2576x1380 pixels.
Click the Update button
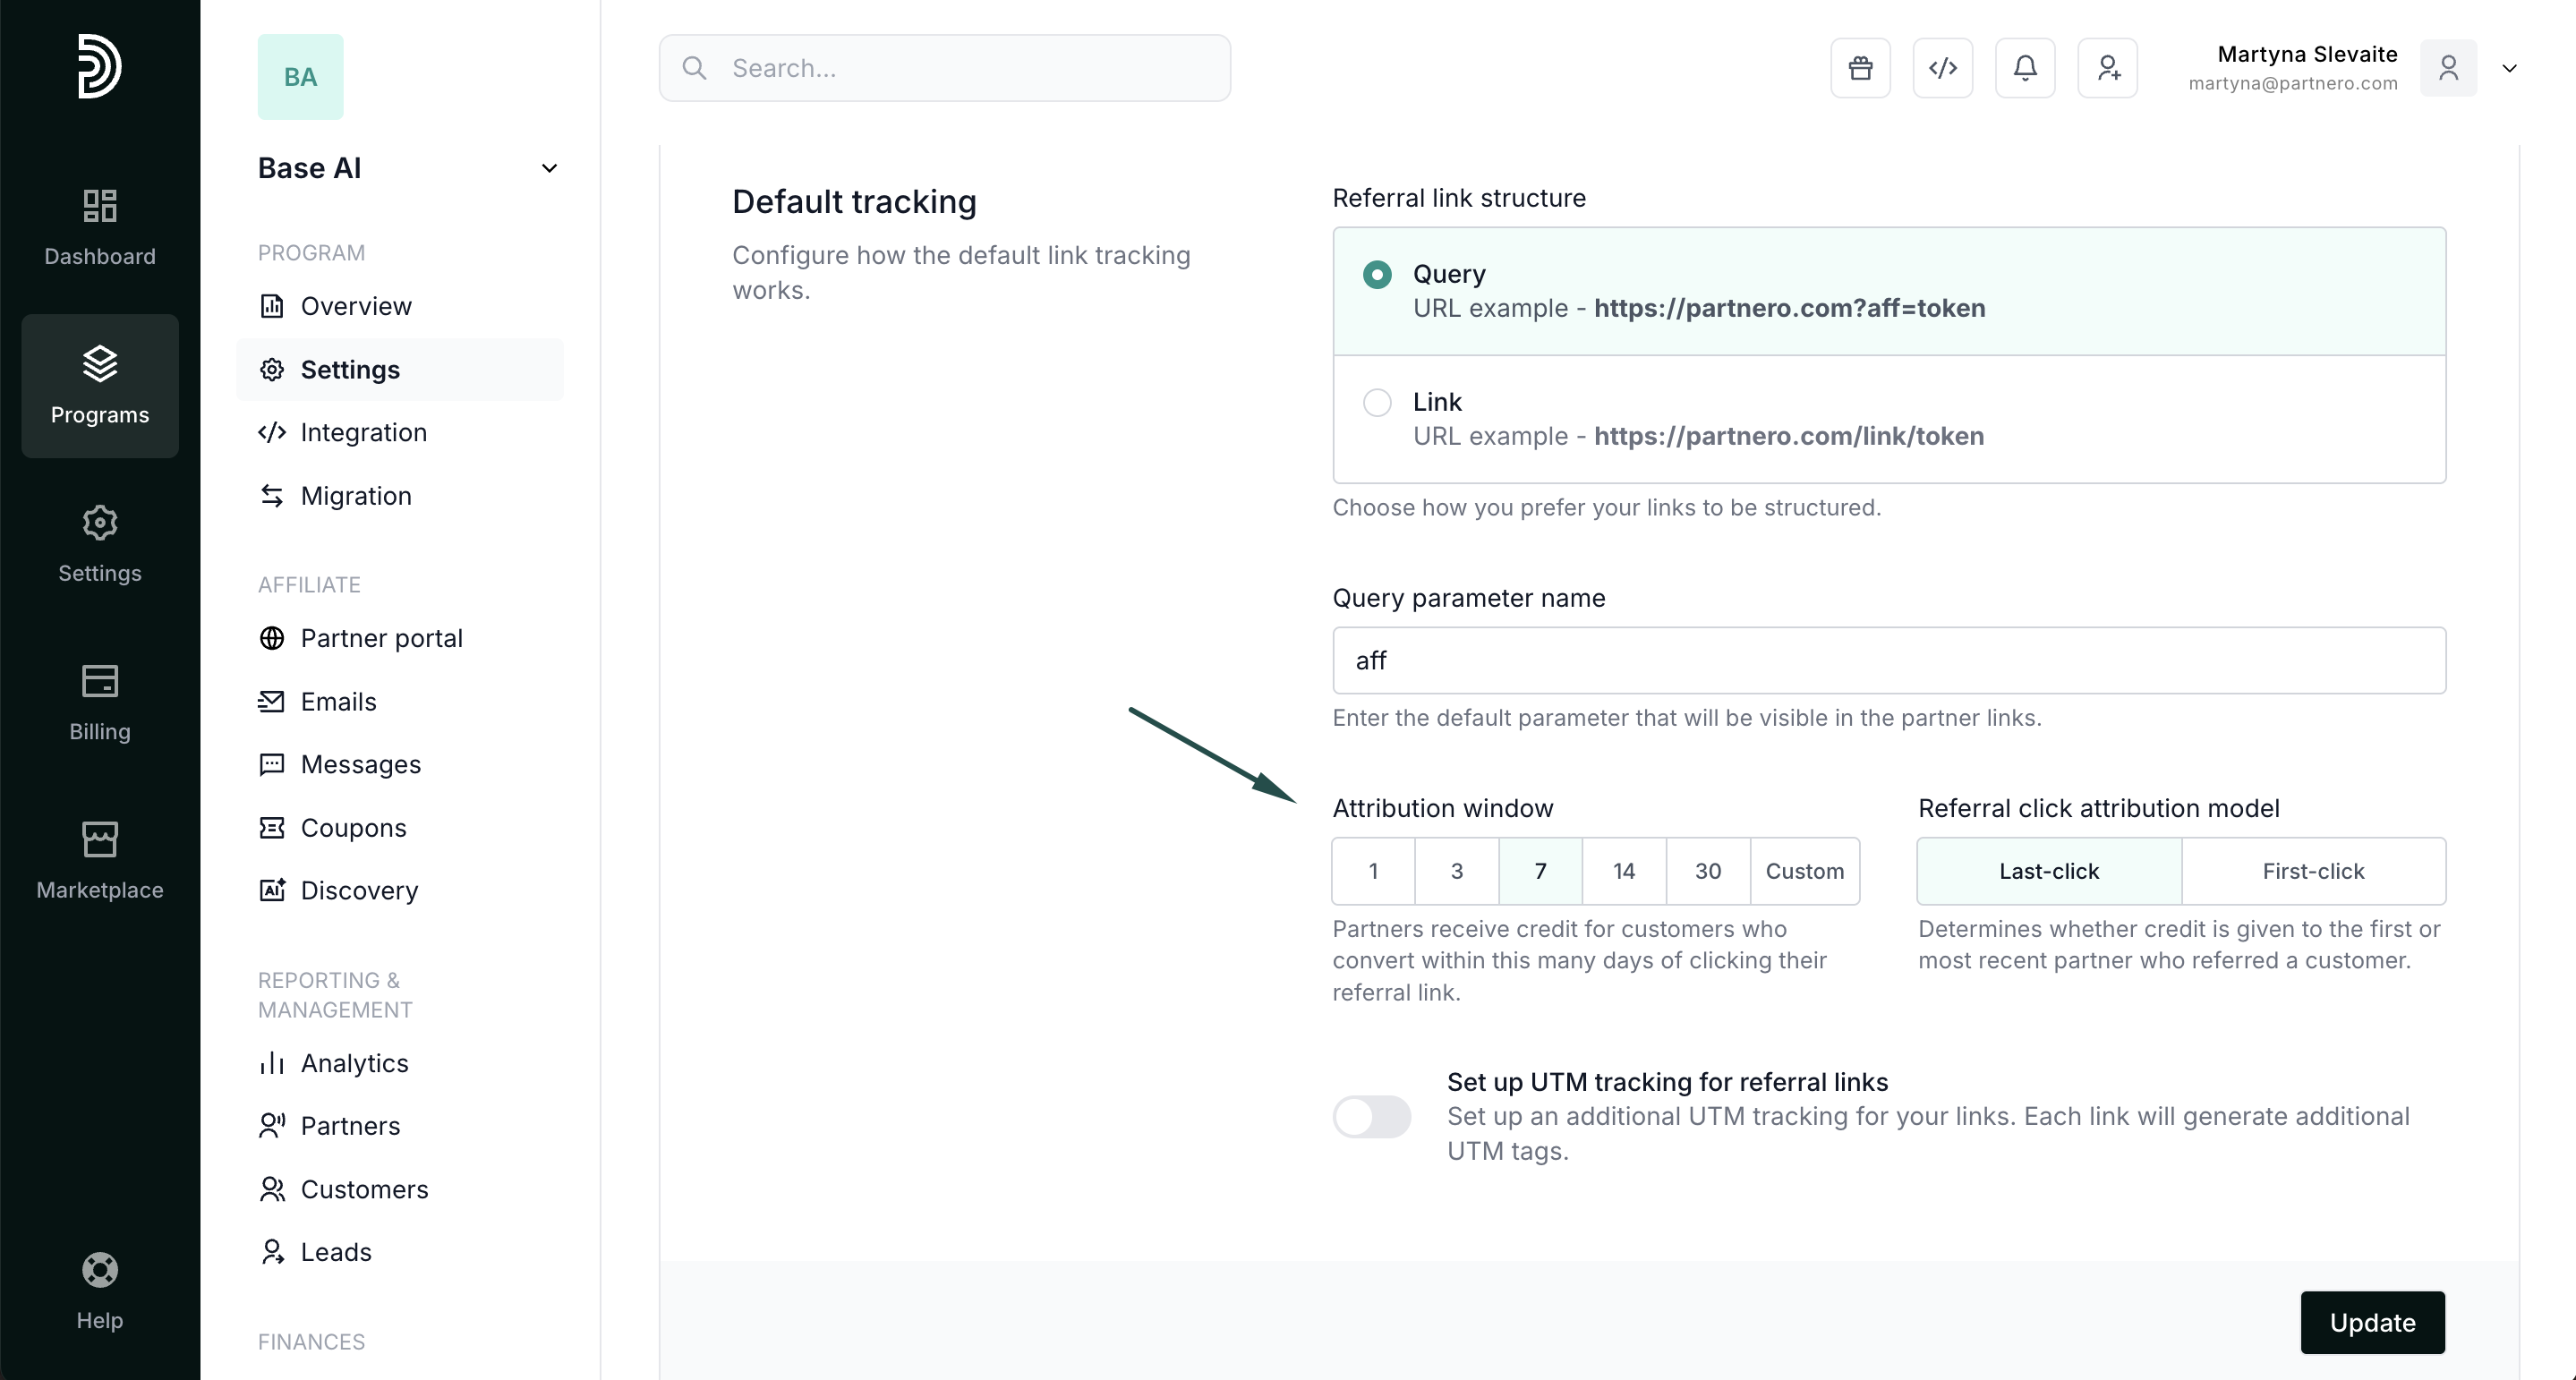coord(2372,1322)
